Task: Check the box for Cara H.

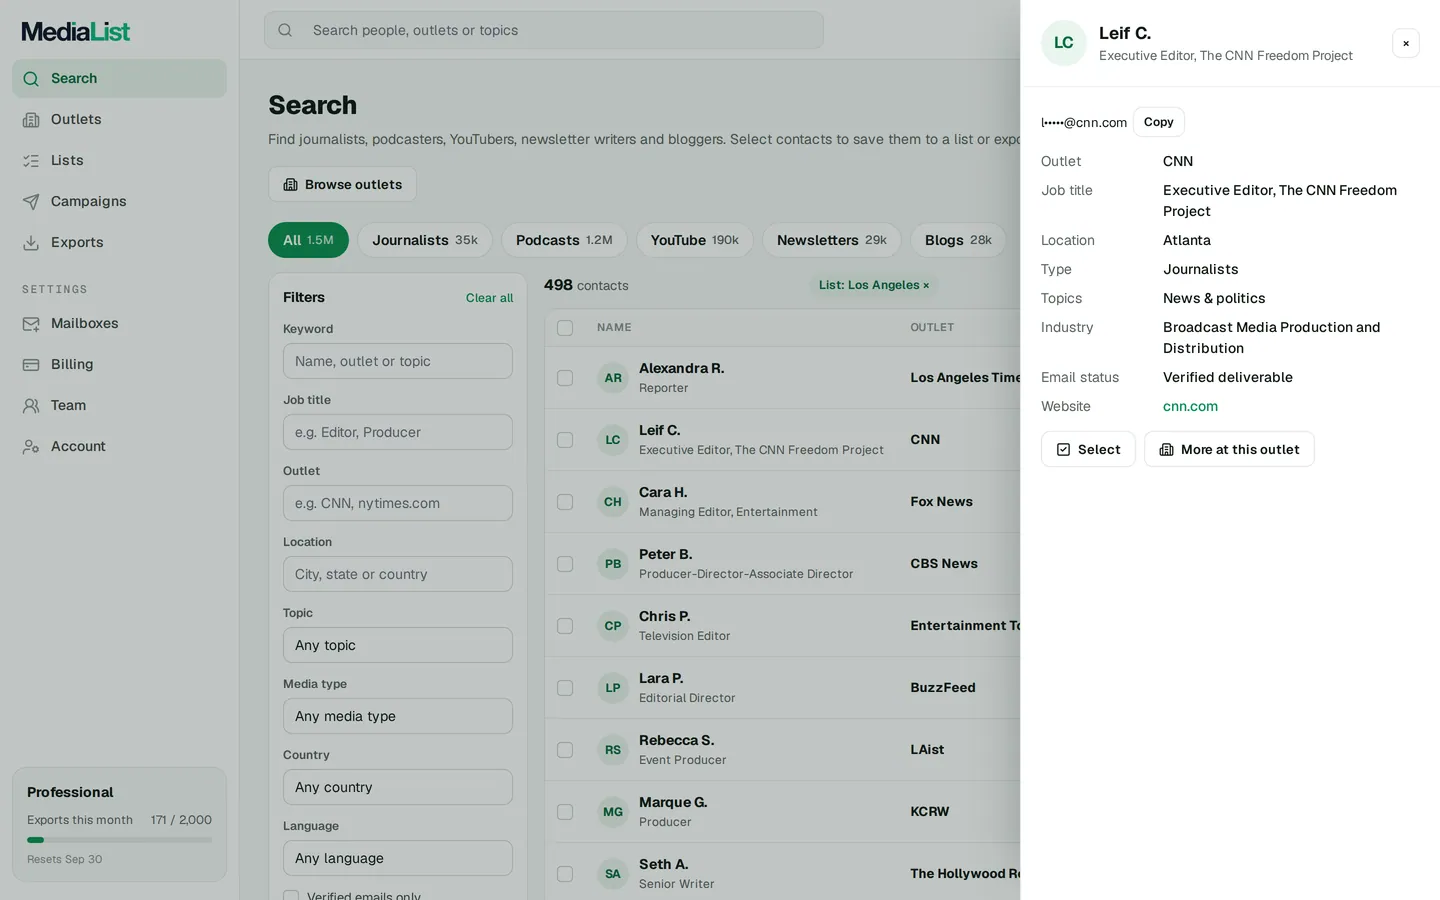Action: click(x=565, y=502)
